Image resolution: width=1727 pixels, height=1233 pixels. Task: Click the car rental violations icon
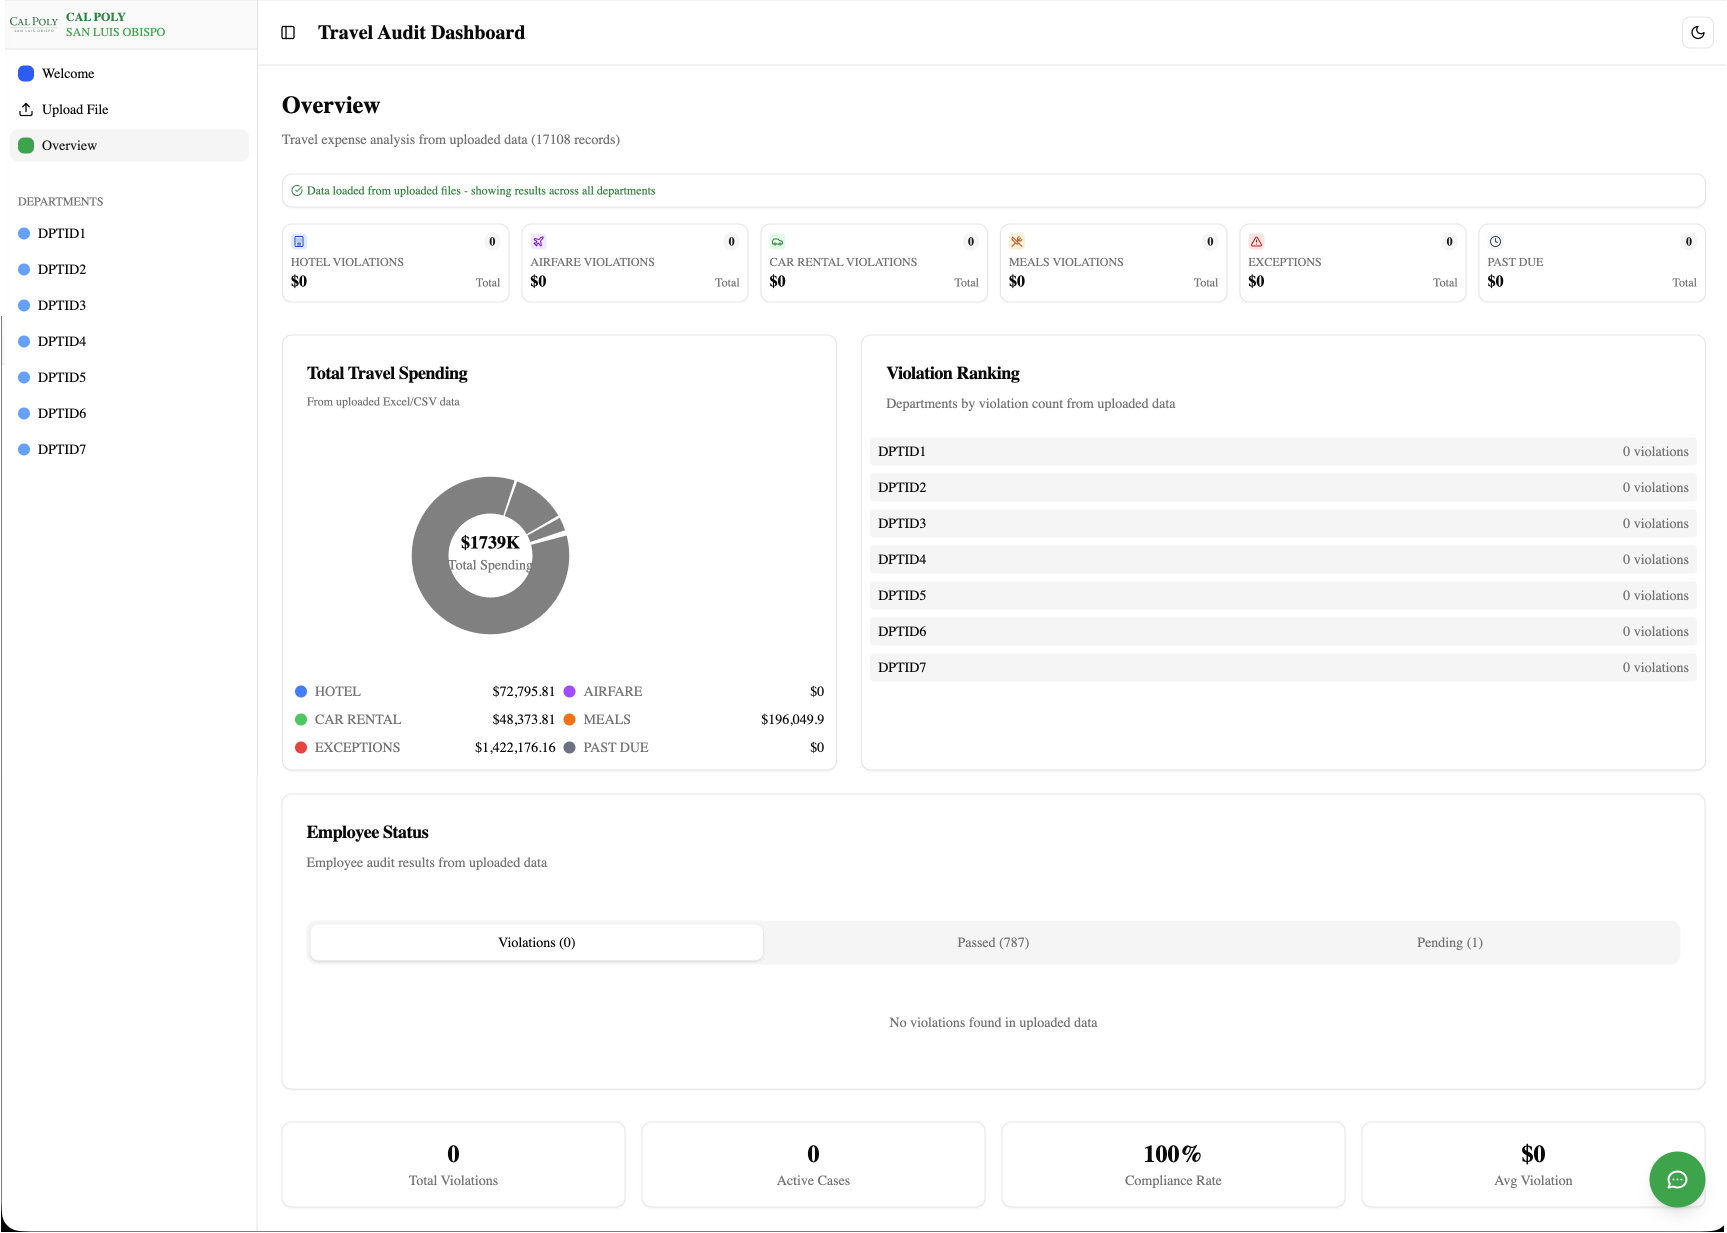point(777,241)
